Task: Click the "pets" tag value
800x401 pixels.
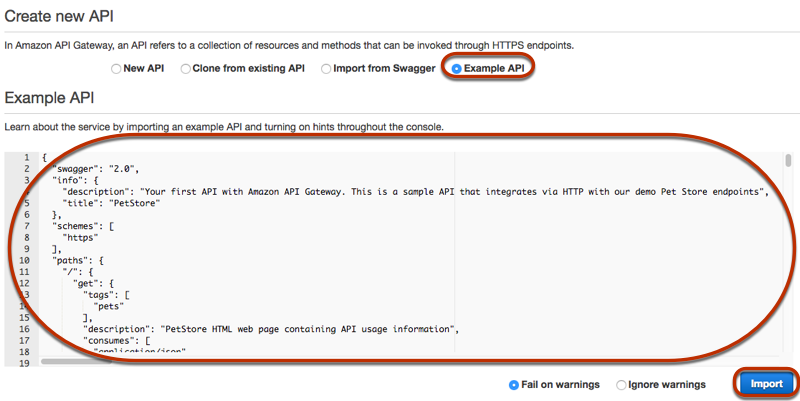Action: (x=109, y=306)
